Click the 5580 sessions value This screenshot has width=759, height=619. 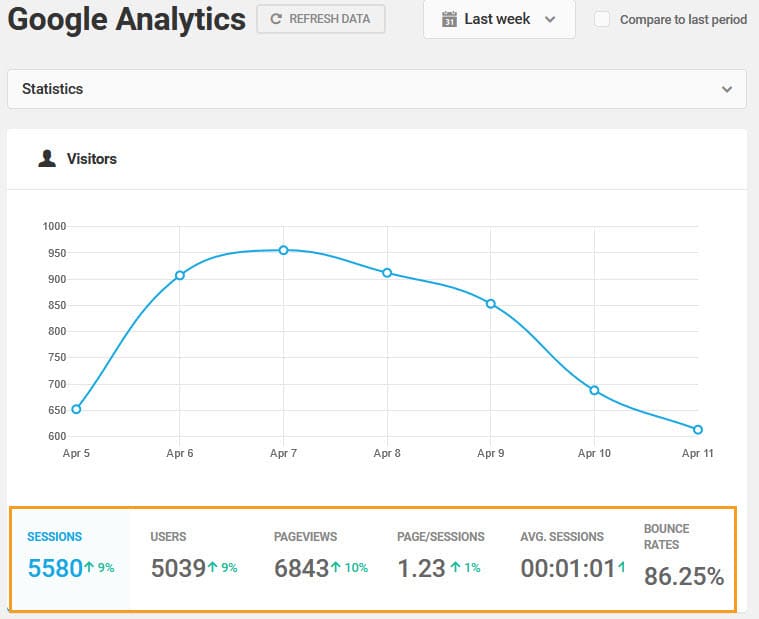click(55, 569)
